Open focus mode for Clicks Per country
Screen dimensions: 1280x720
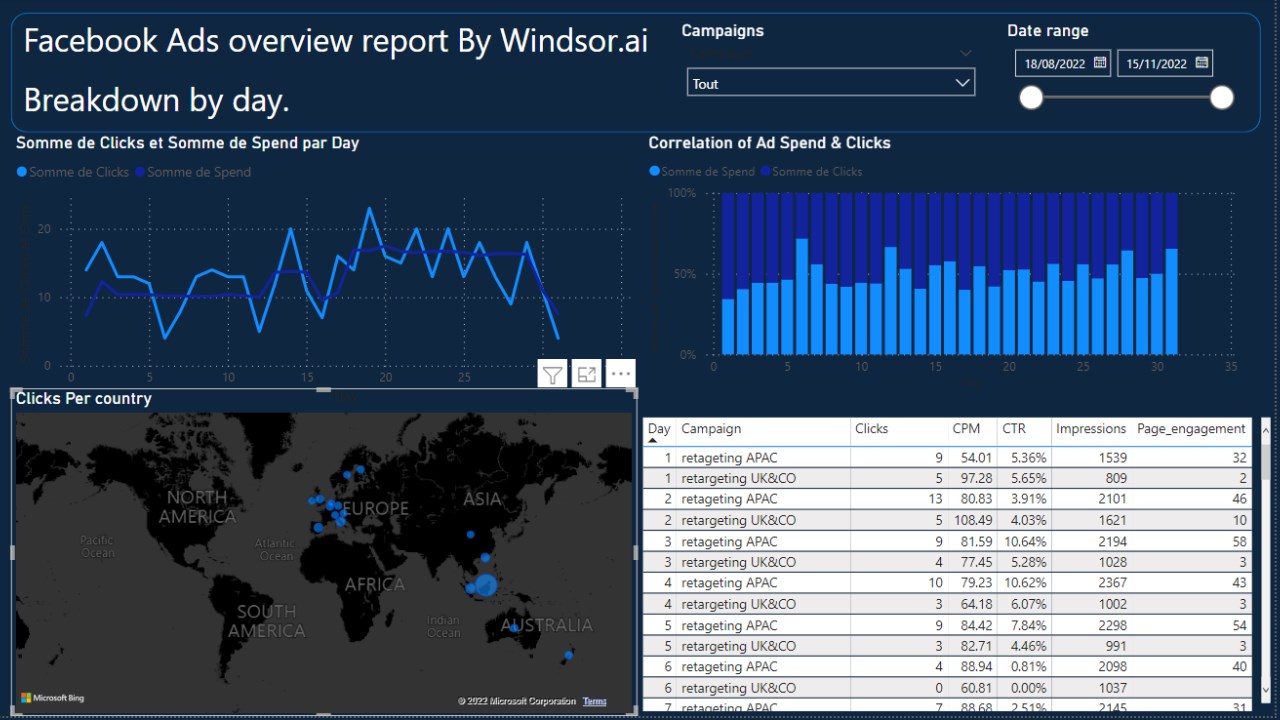[587, 375]
